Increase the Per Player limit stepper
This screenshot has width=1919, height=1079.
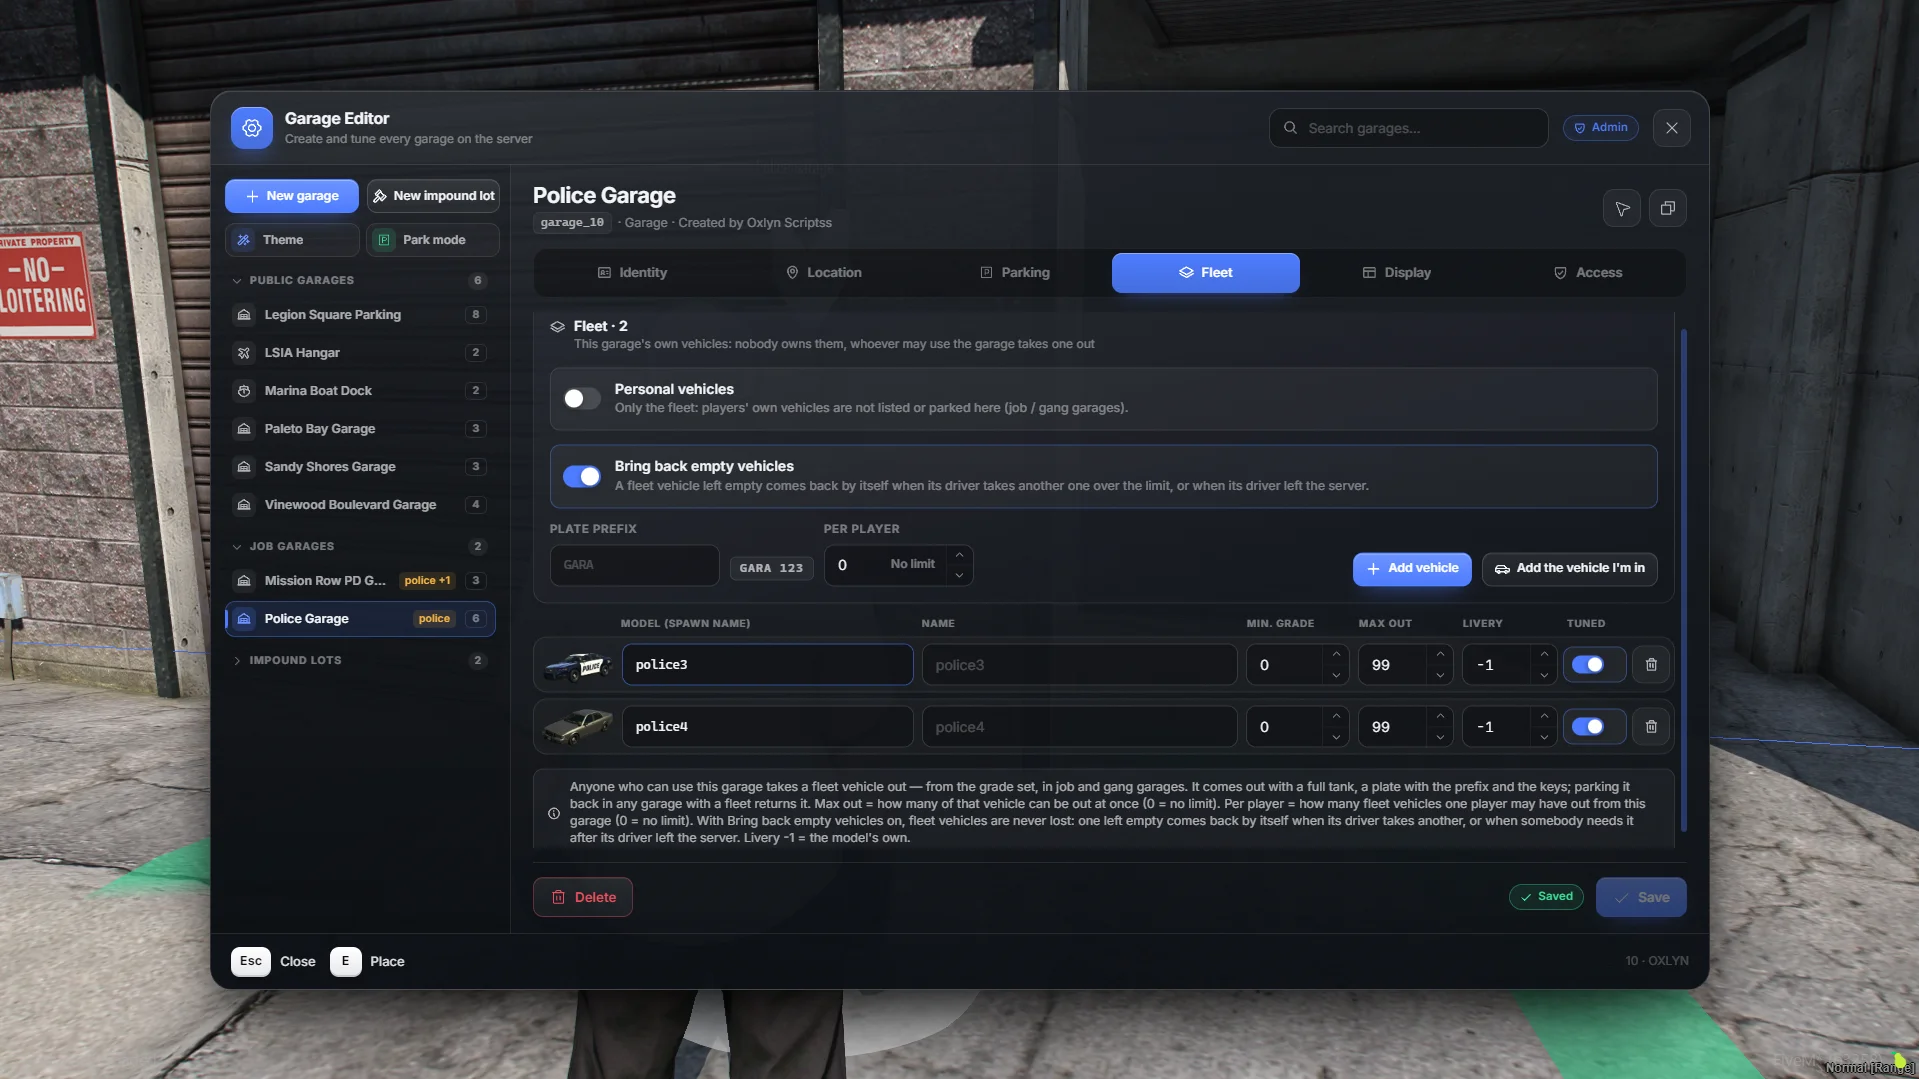point(959,555)
